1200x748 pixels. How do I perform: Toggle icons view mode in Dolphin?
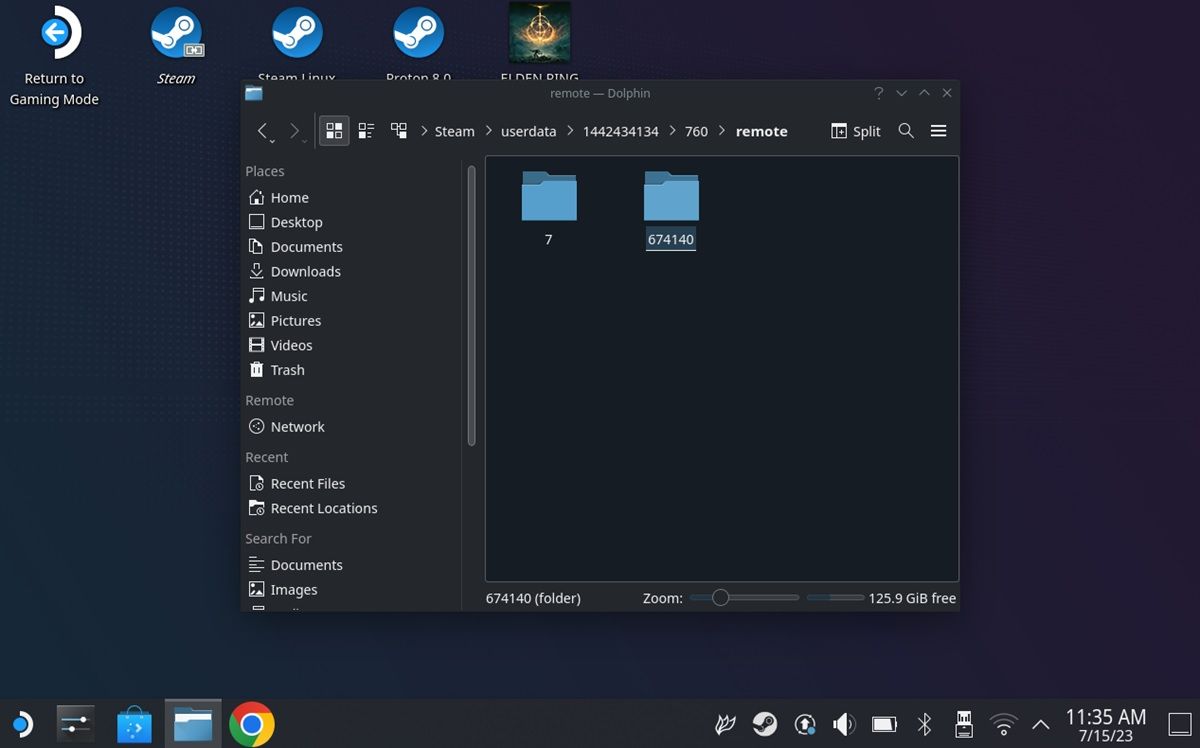[x=334, y=130]
